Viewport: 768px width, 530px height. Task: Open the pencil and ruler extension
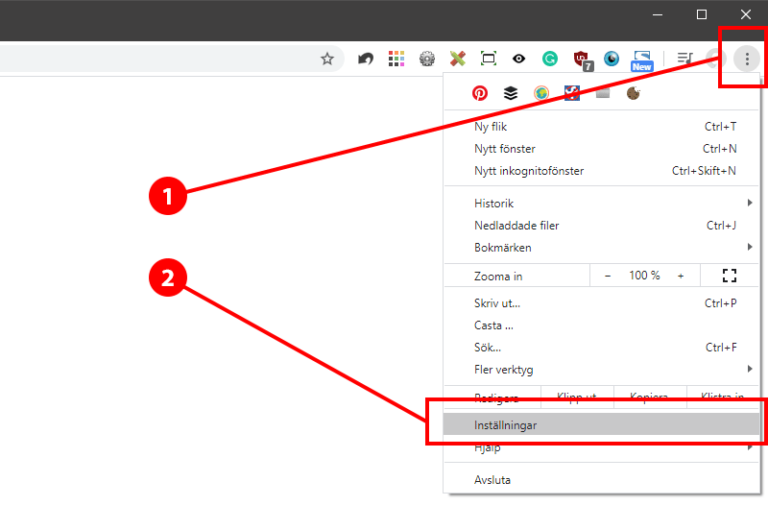[x=457, y=59]
